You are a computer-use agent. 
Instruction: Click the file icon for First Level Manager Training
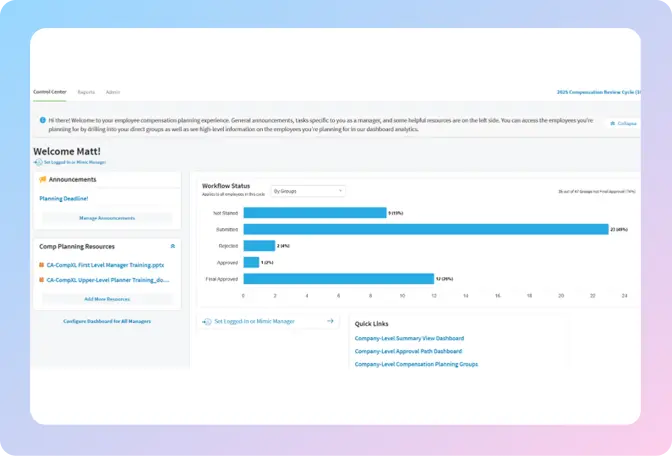[x=41, y=265]
